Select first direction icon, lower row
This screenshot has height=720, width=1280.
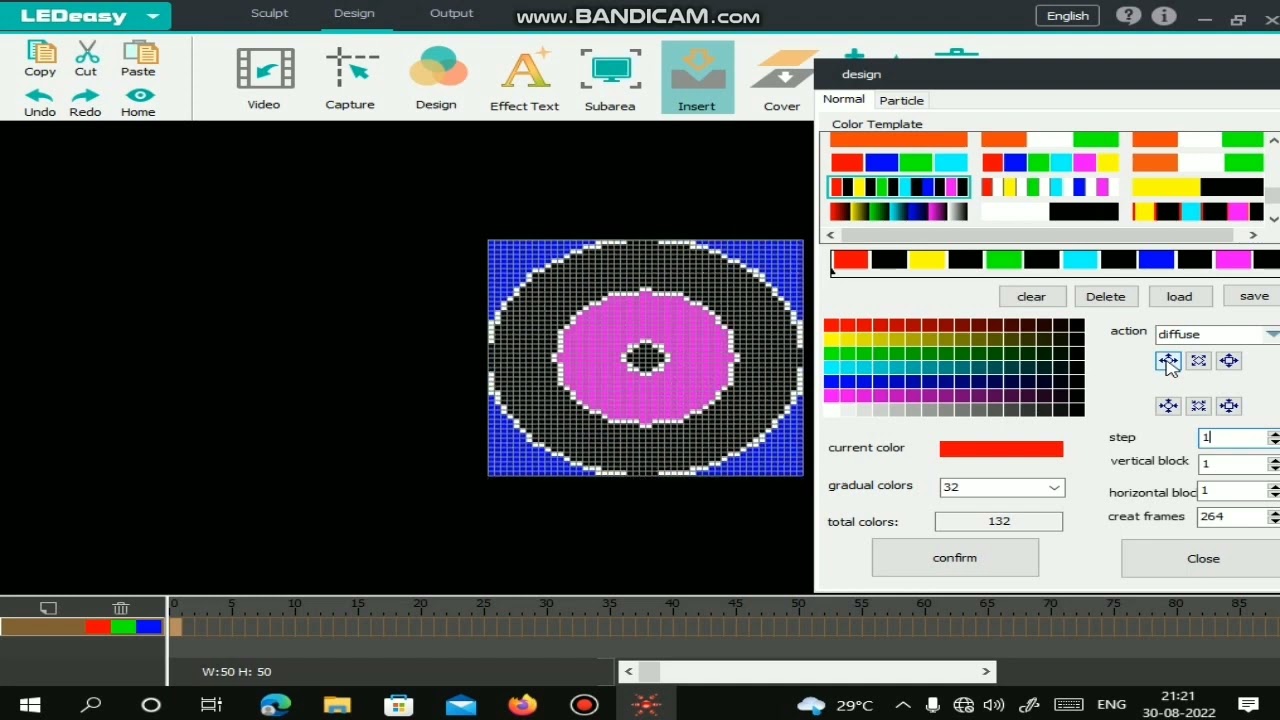click(x=1168, y=405)
